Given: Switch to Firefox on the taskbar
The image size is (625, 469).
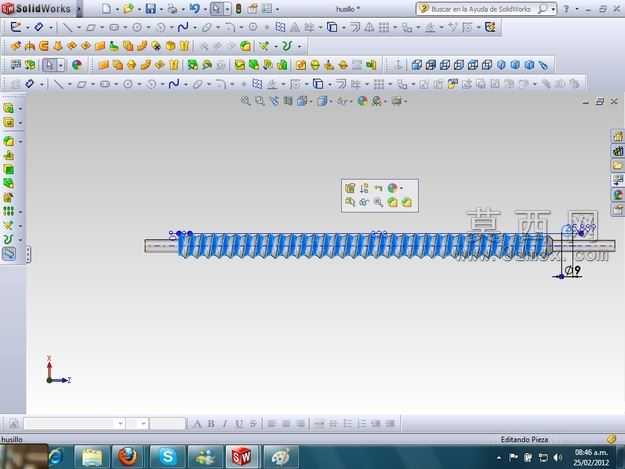Looking at the screenshot, I should coord(128,457).
